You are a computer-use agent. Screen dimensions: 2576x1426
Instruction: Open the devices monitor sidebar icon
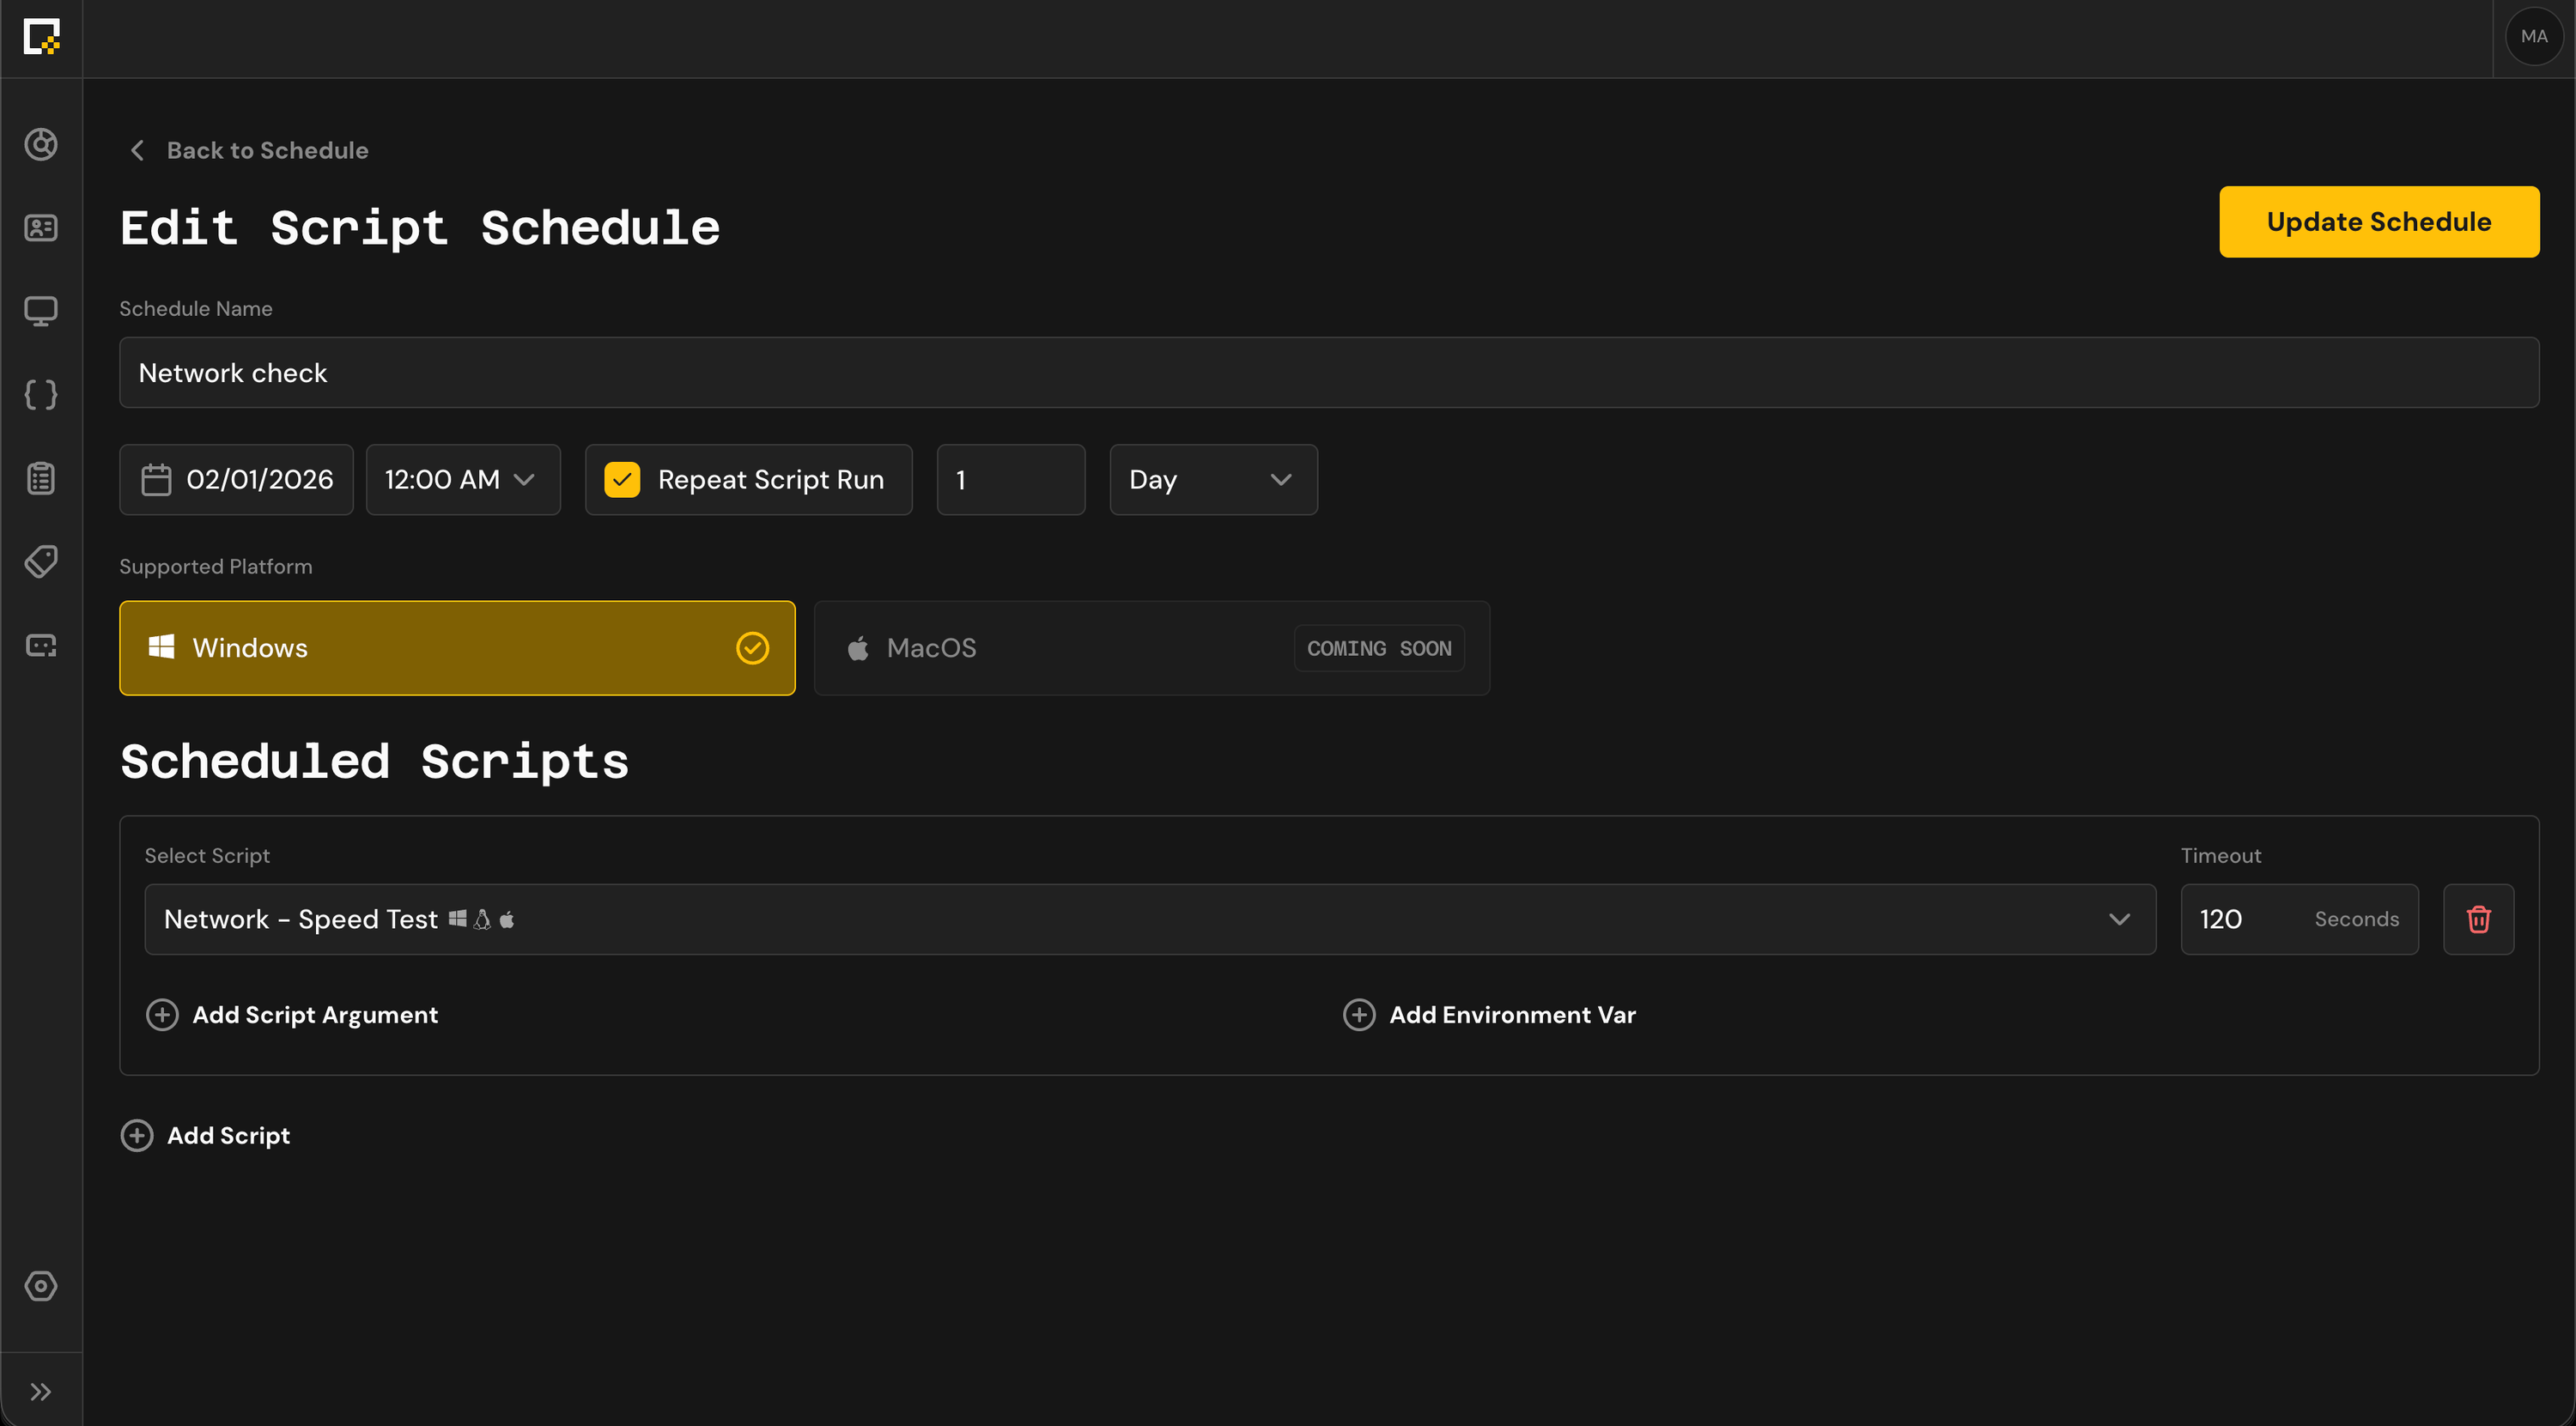click(x=41, y=311)
